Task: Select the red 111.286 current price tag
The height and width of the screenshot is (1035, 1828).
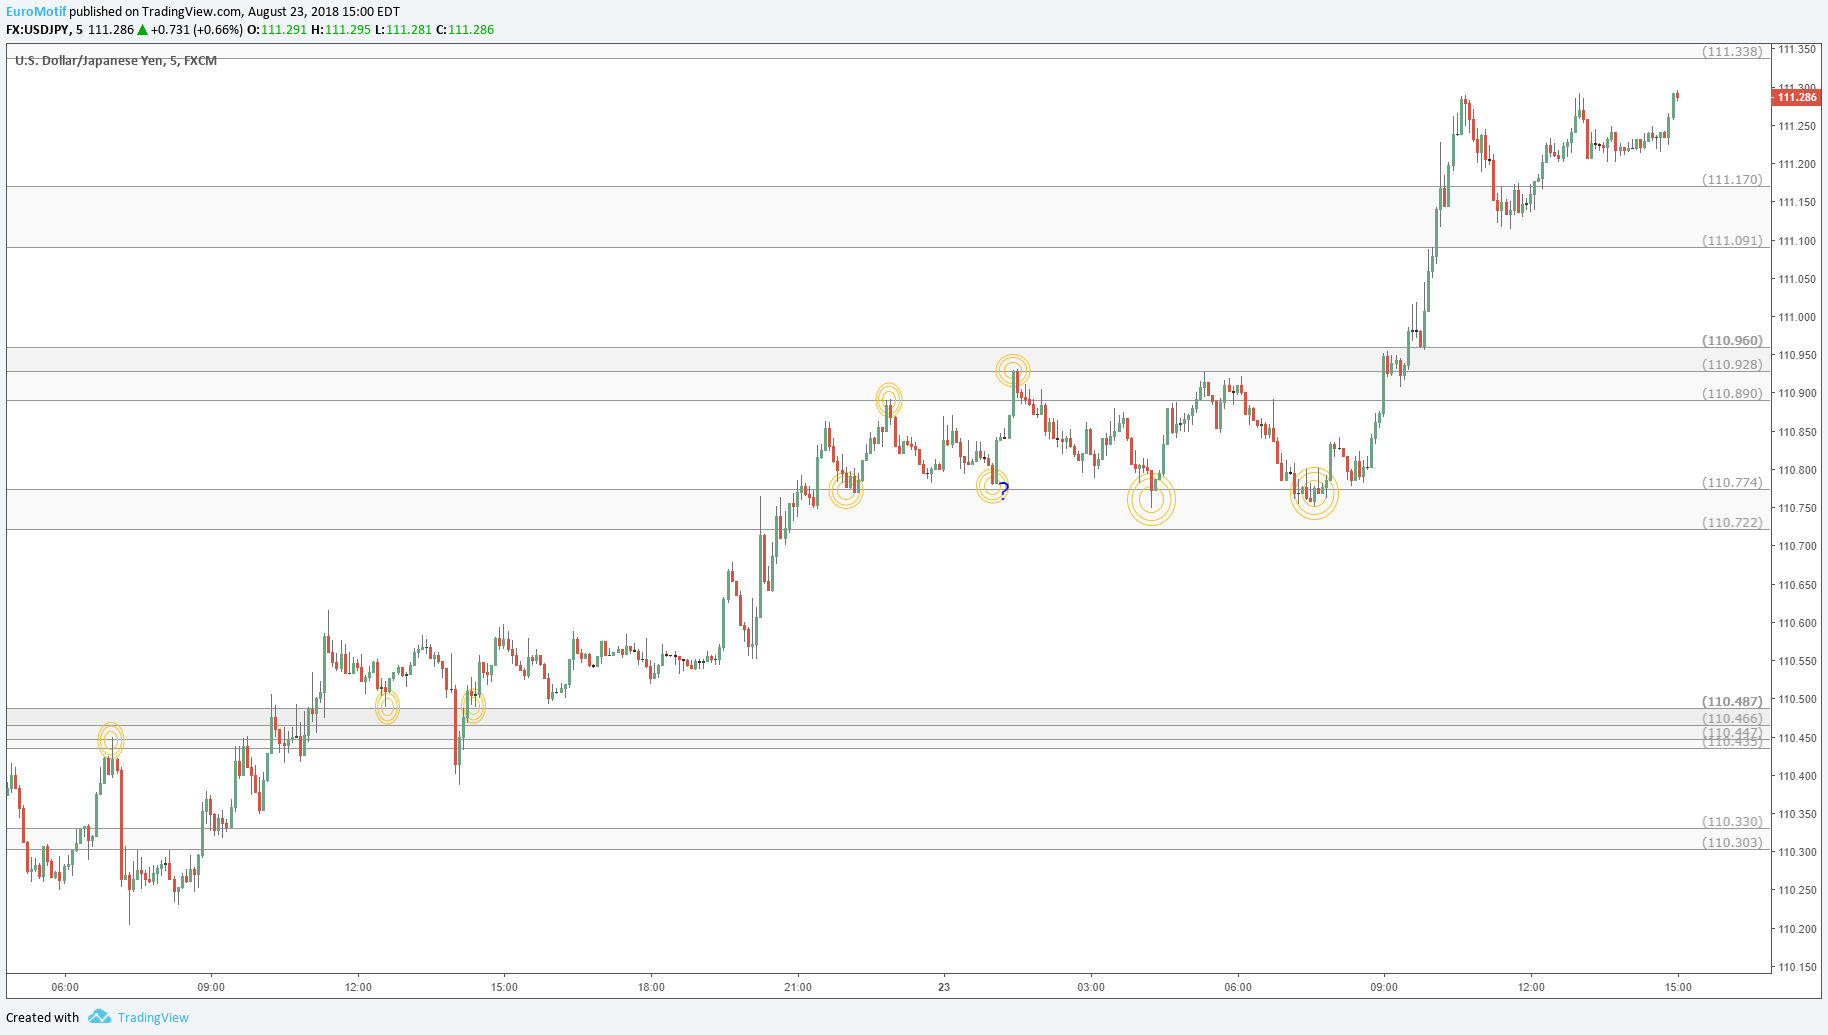Action: 1797,97
